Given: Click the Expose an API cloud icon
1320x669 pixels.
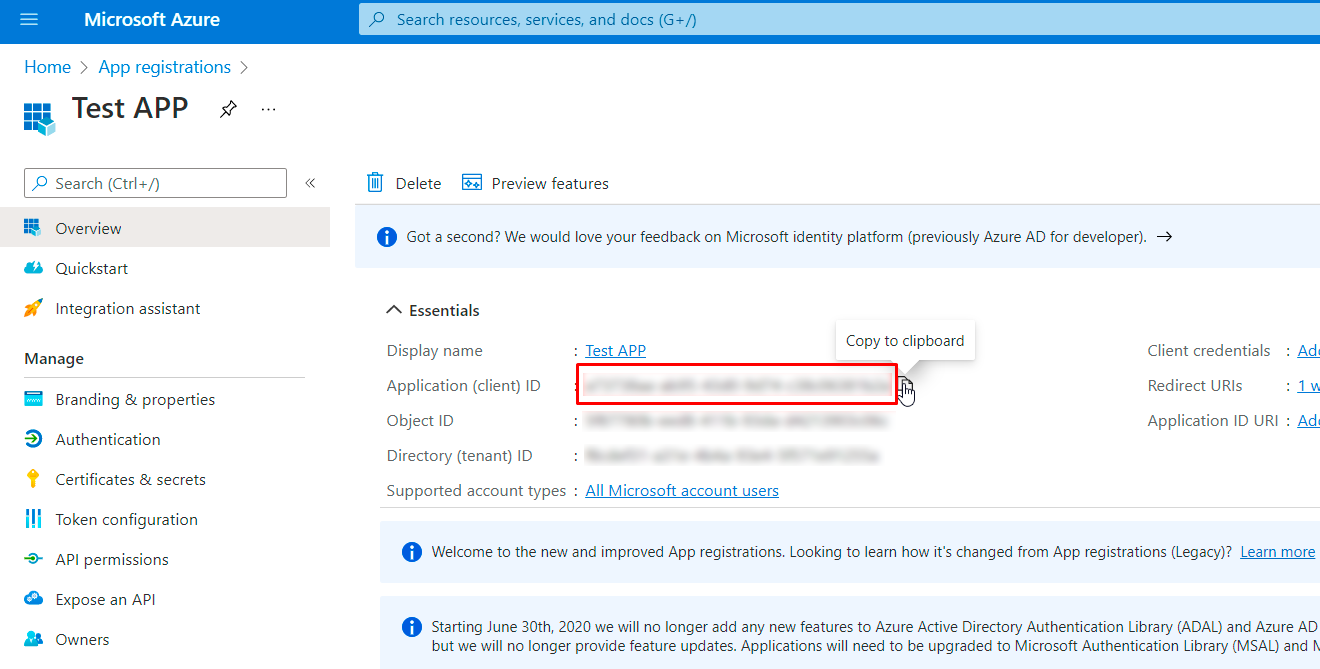Looking at the screenshot, I should [33, 599].
